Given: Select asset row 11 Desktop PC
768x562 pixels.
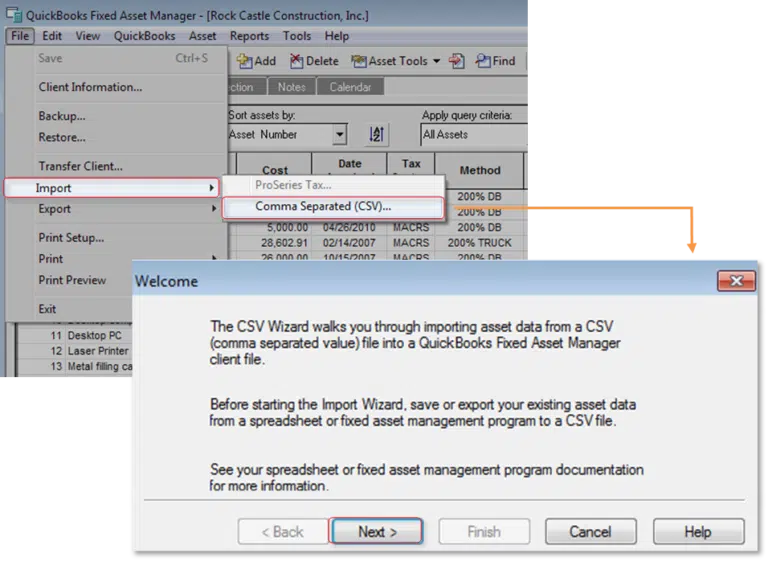Looking at the screenshot, I should click(x=74, y=336).
